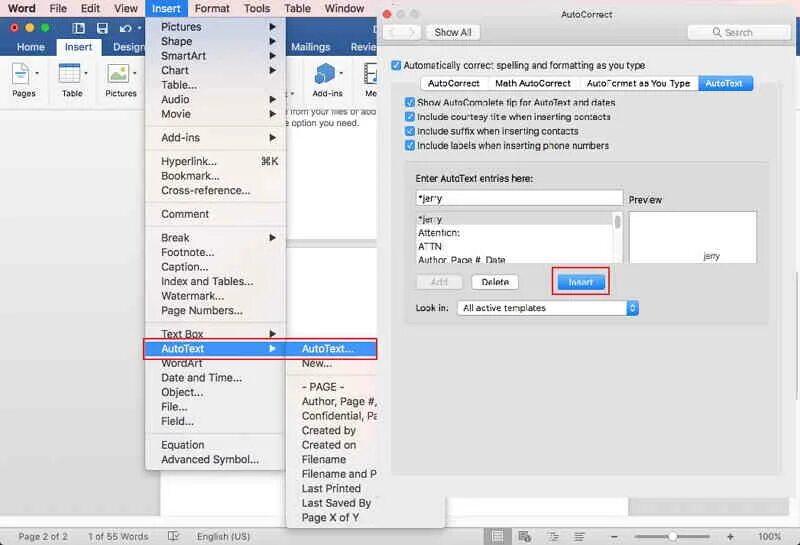Open the Undo history dropdown arrow

click(x=139, y=28)
